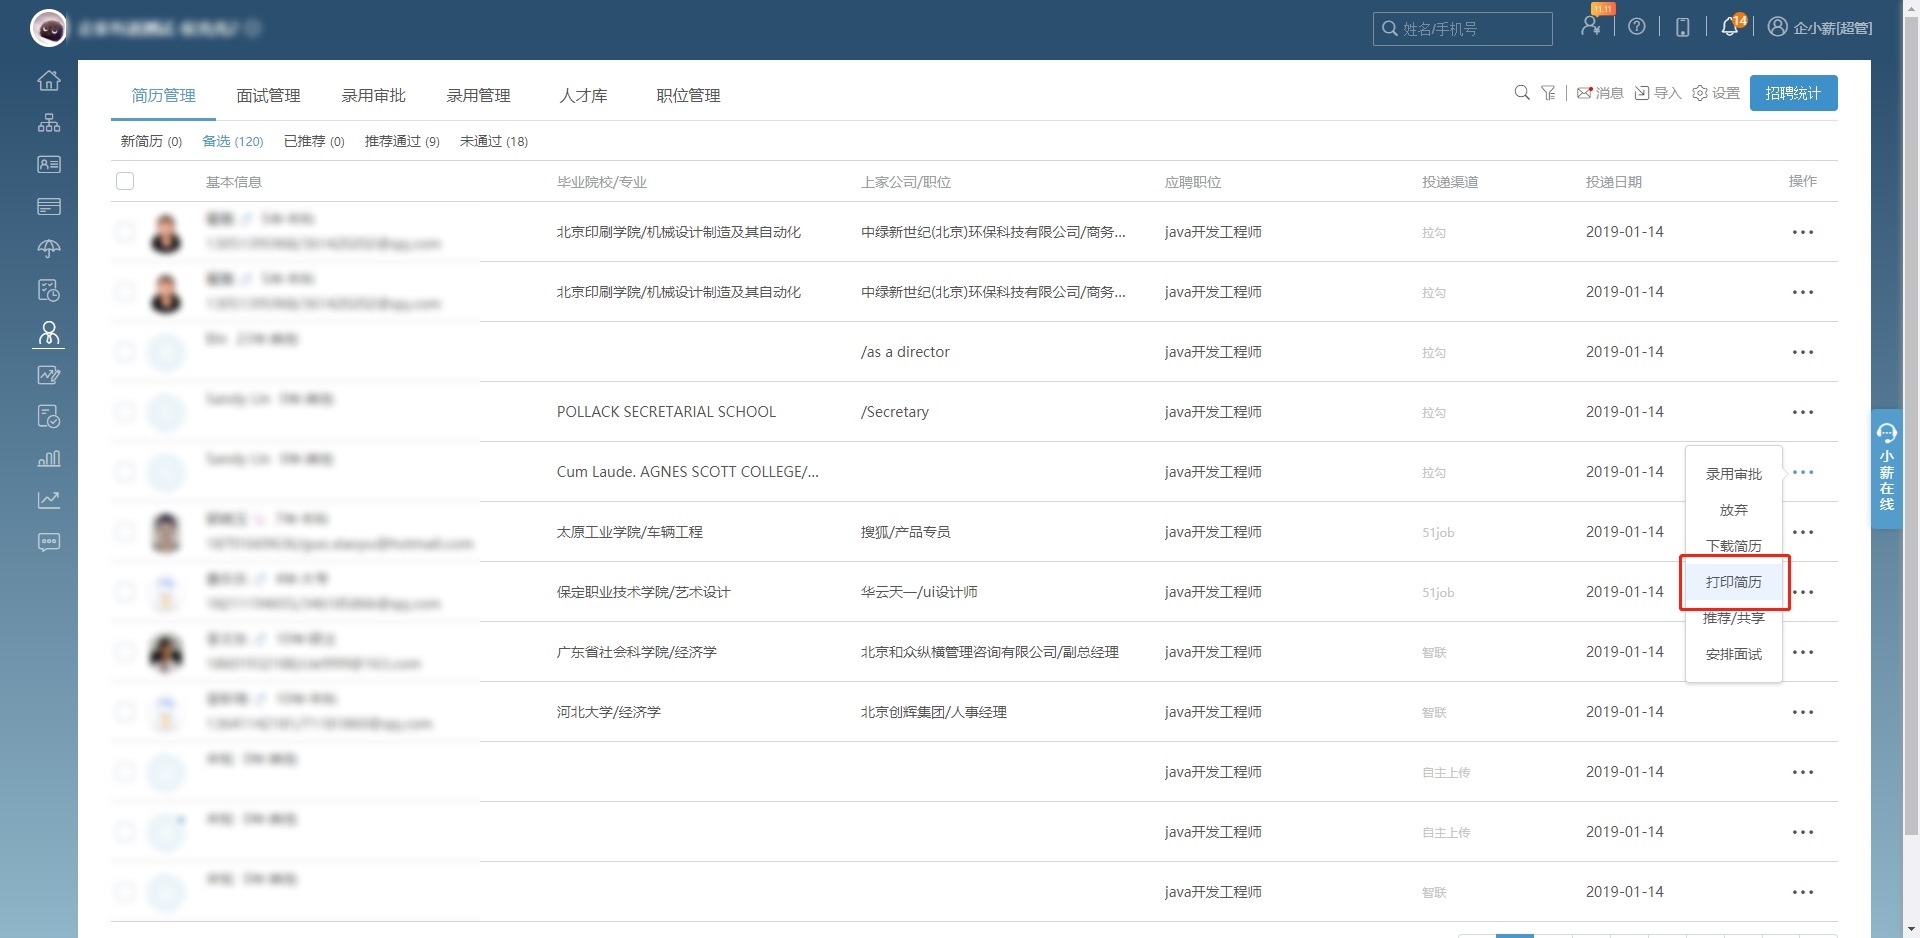The width and height of the screenshot is (1920, 938).
Task: Select the row checkbox for 河北大学/经济学
Action: point(125,712)
